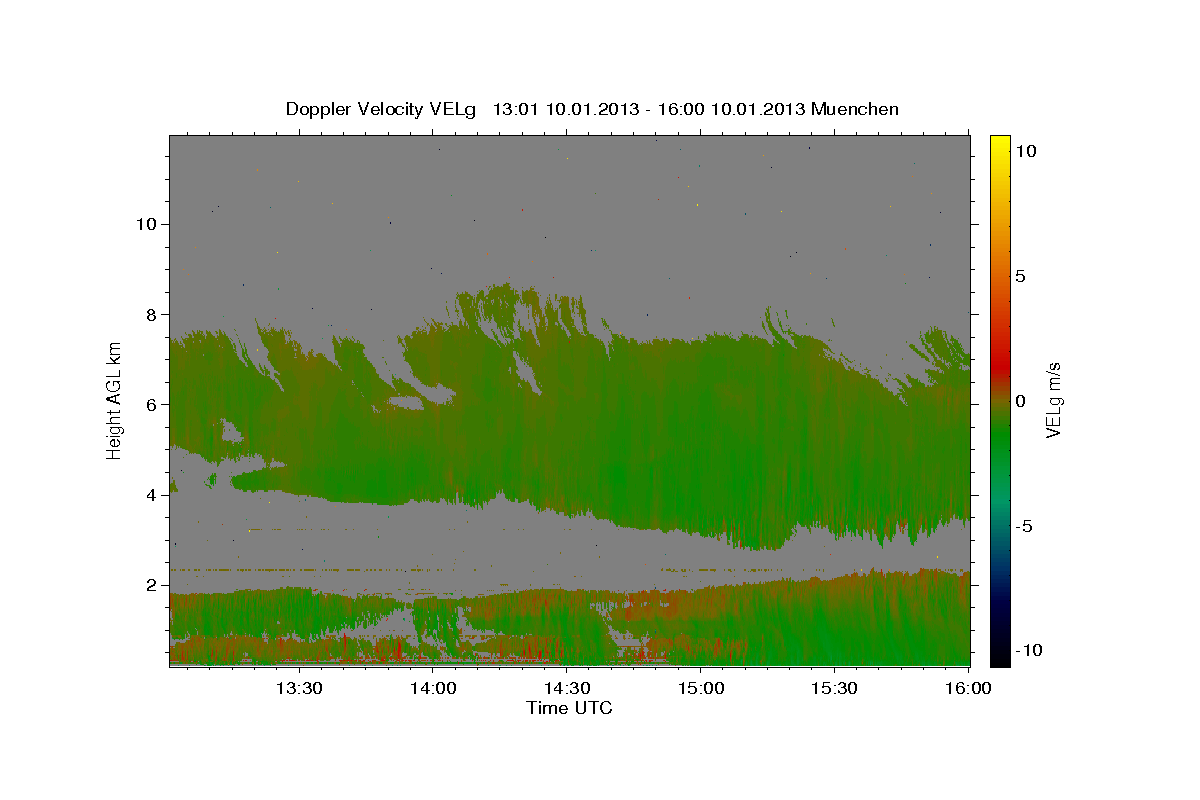Click the 'Time UTC' axis title
The width and height of the screenshot is (1200, 800).
569,708
